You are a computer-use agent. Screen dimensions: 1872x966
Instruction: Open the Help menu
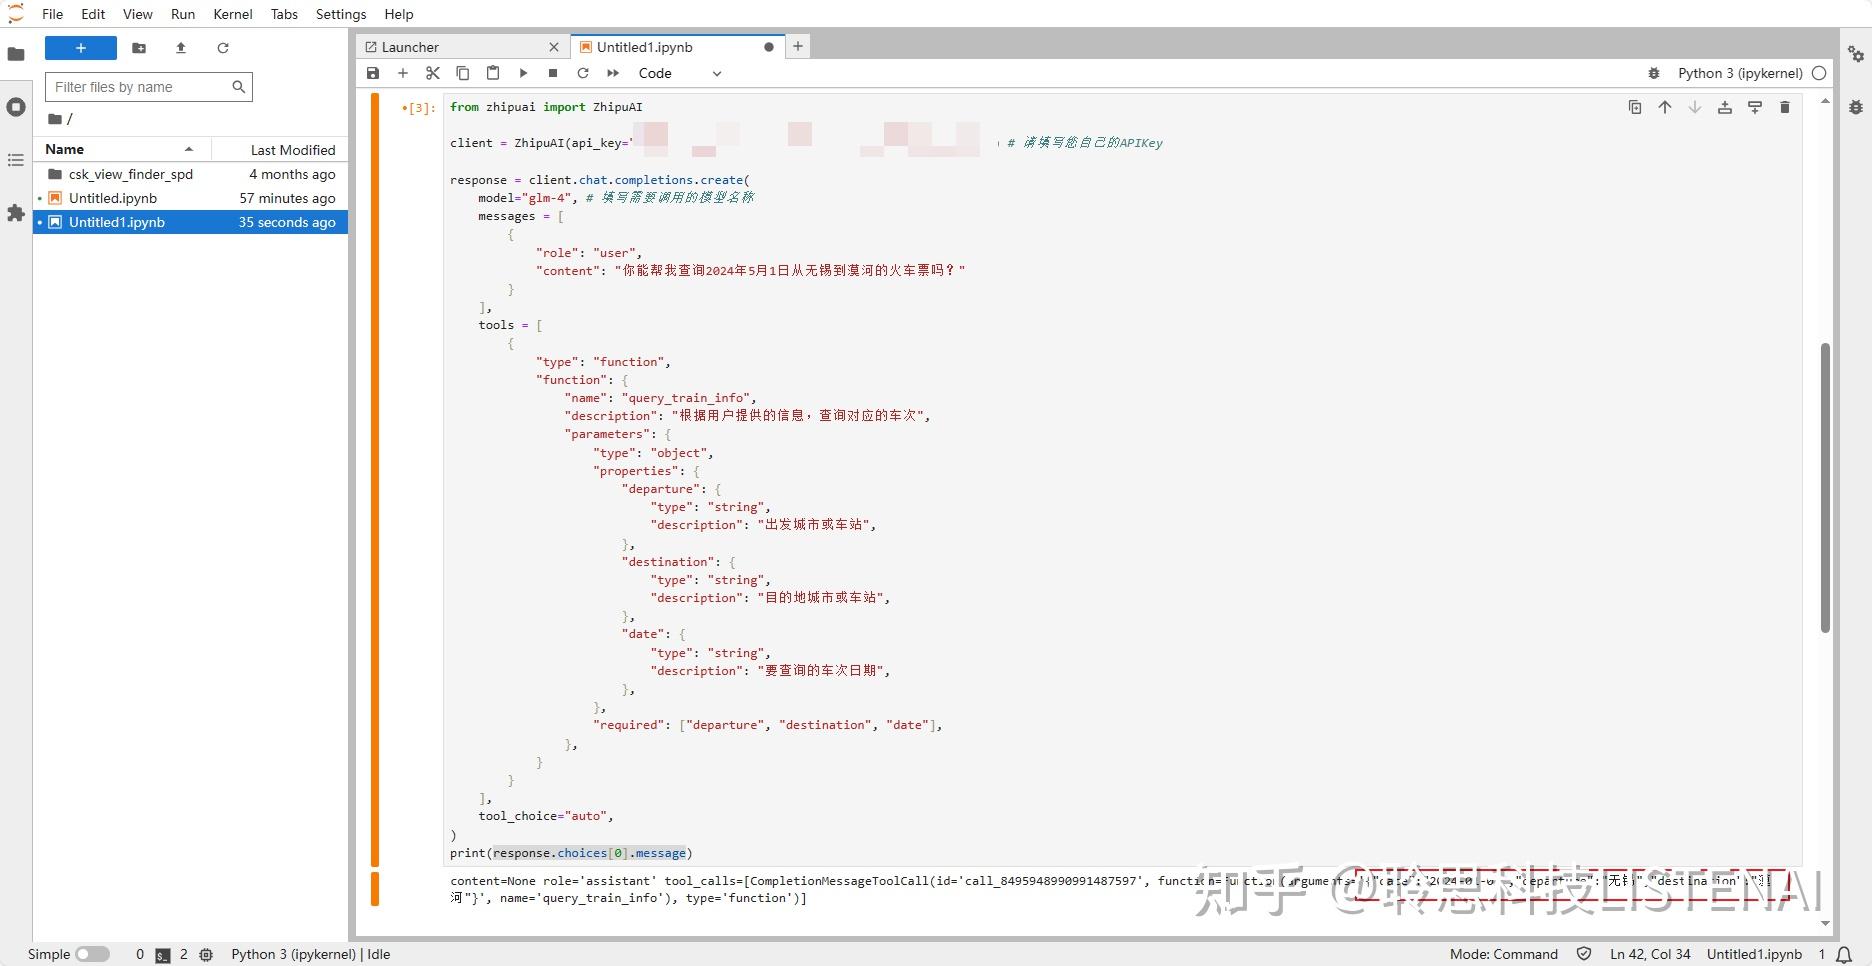pos(399,14)
